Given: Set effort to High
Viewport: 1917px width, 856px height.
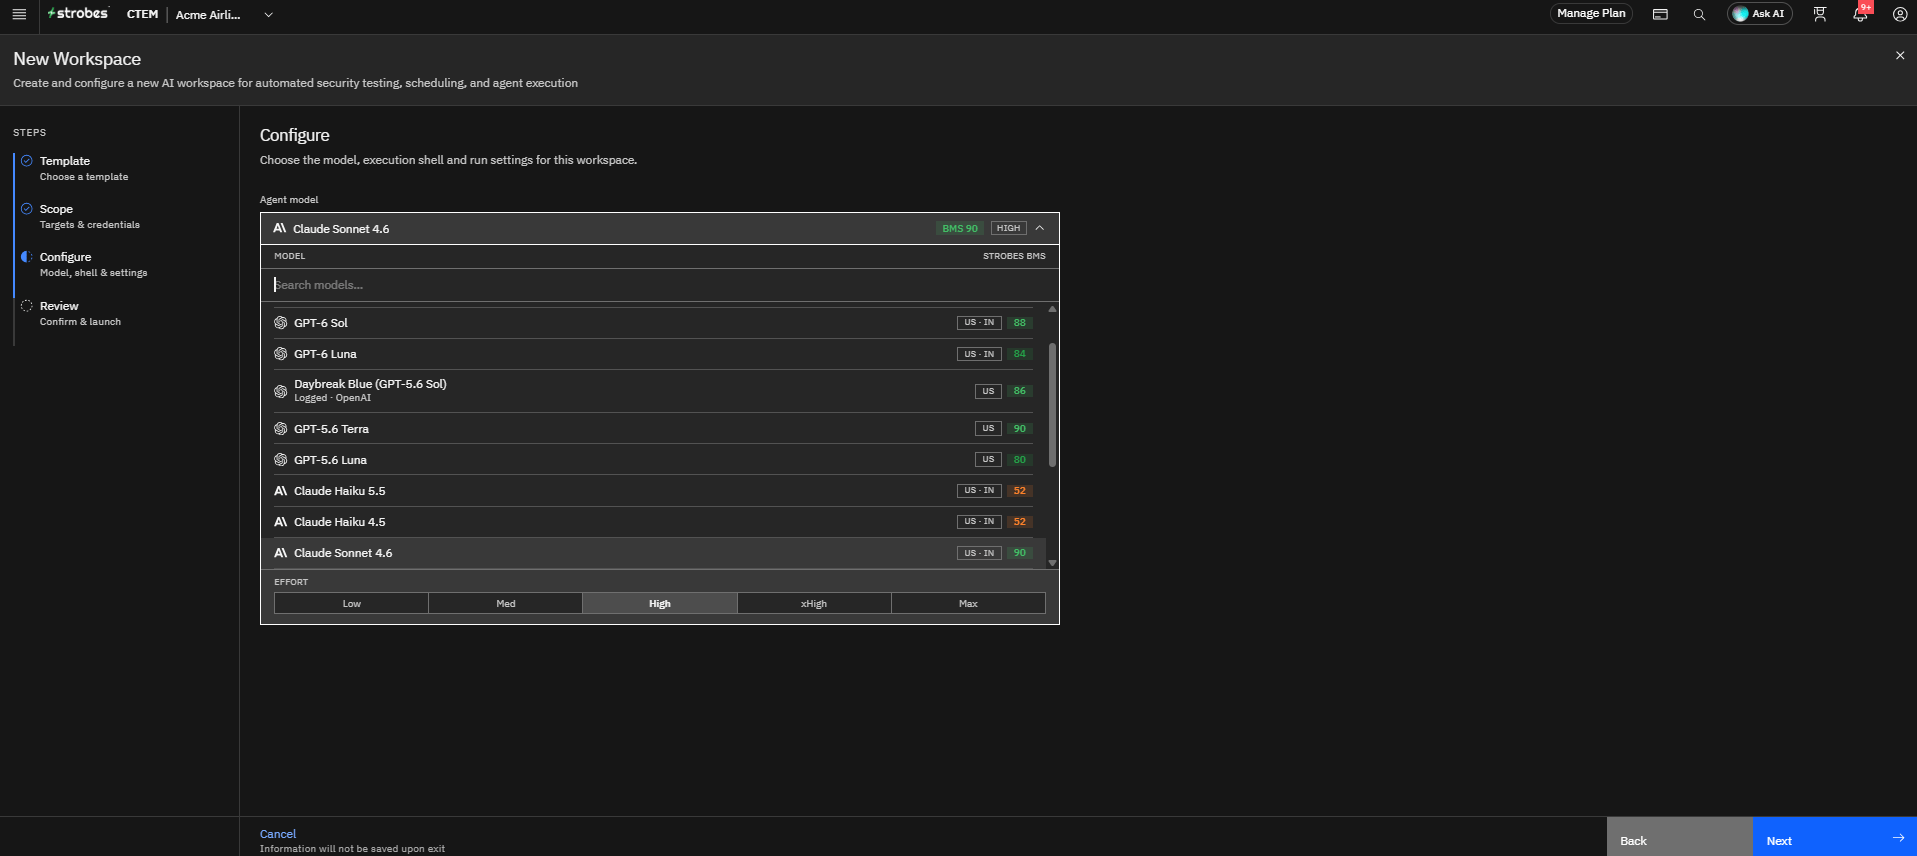Looking at the screenshot, I should click(660, 603).
